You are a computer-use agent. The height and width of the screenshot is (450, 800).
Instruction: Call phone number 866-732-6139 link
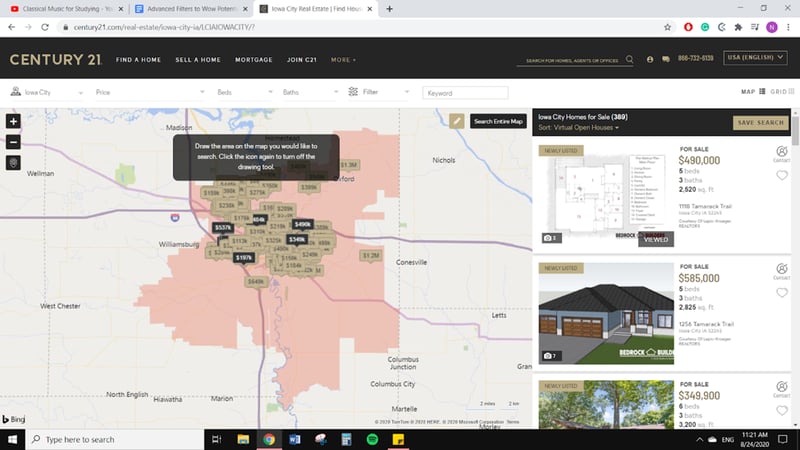(695, 58)
